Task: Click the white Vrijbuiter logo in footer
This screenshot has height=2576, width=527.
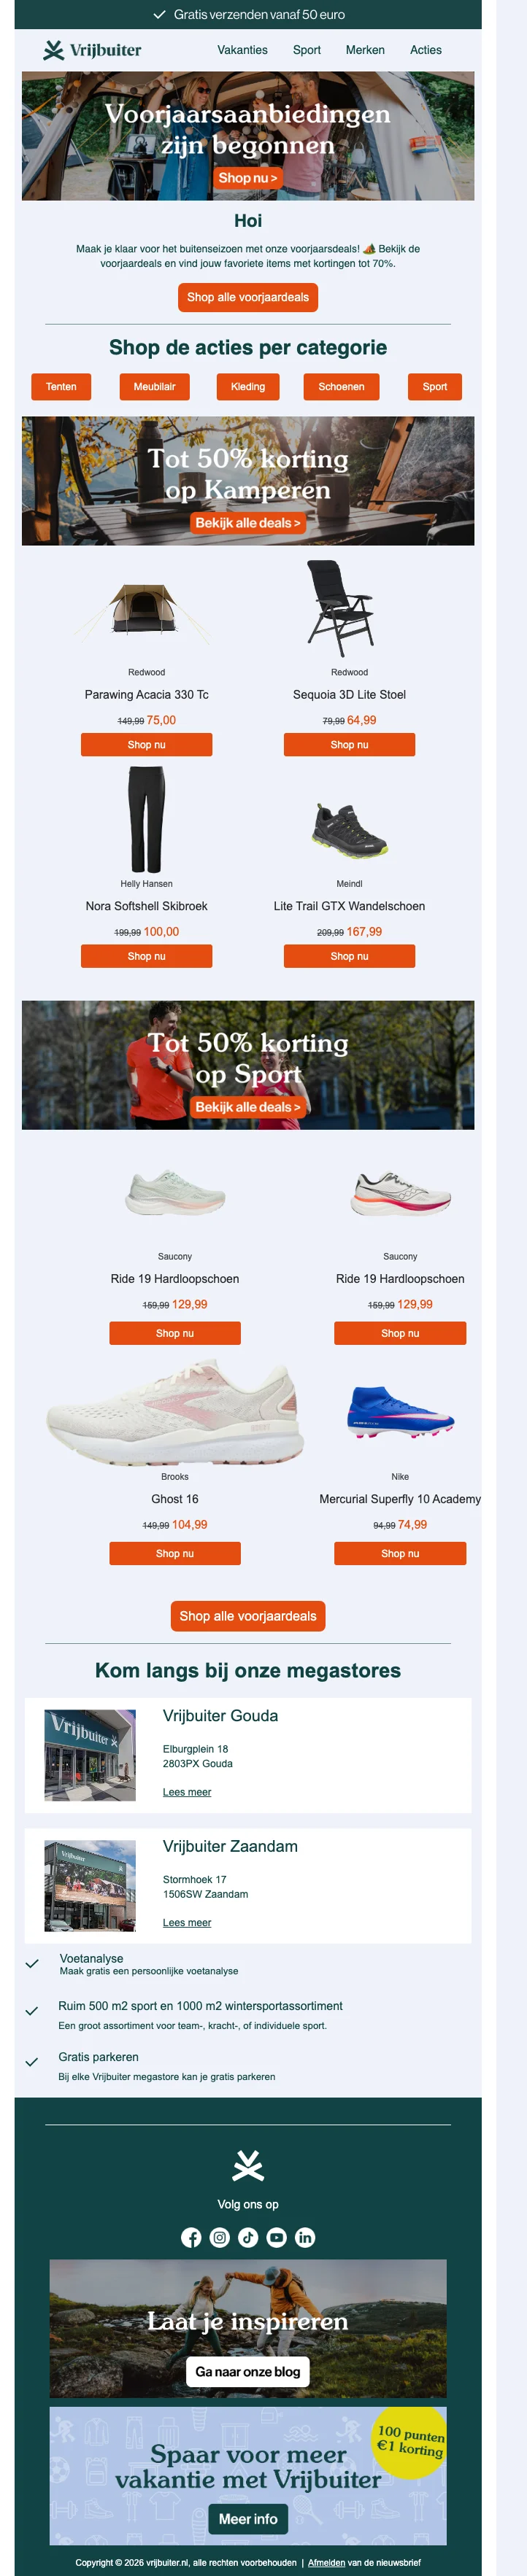Action: 248,2165
